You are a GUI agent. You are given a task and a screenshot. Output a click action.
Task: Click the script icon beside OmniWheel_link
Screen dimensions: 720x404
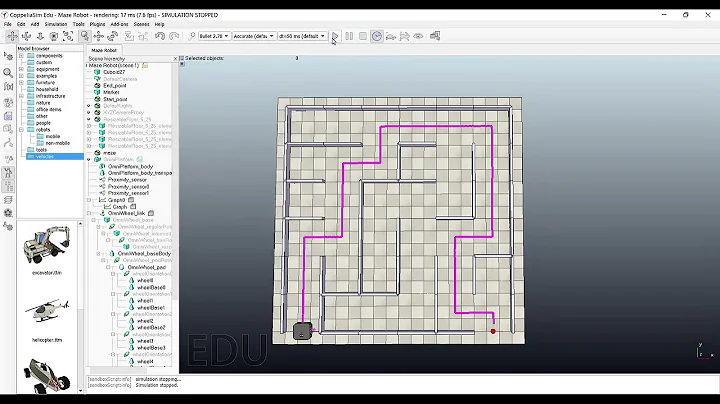point(151,213)
